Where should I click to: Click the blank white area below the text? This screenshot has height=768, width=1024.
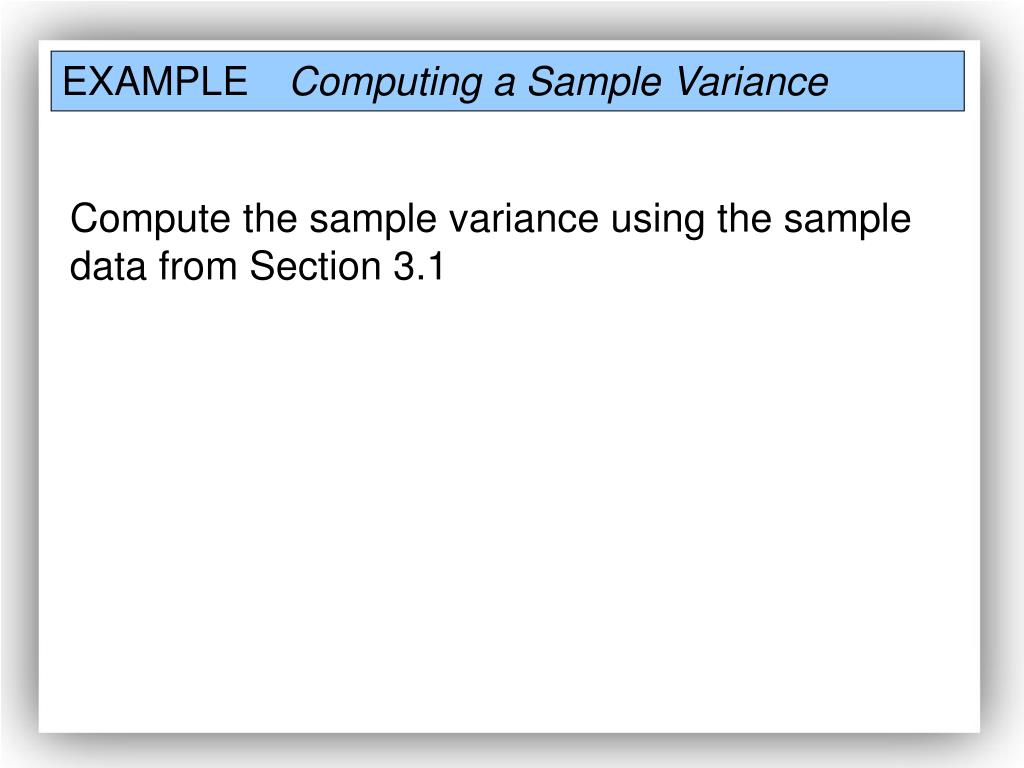pos(509,509)
